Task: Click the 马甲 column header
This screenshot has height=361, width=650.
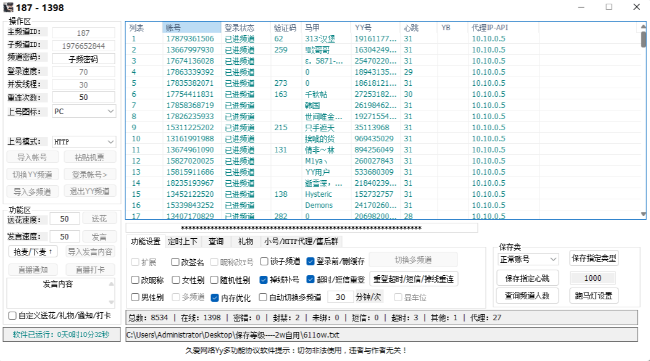Action: pyautogui.click(x=327, y=28)
